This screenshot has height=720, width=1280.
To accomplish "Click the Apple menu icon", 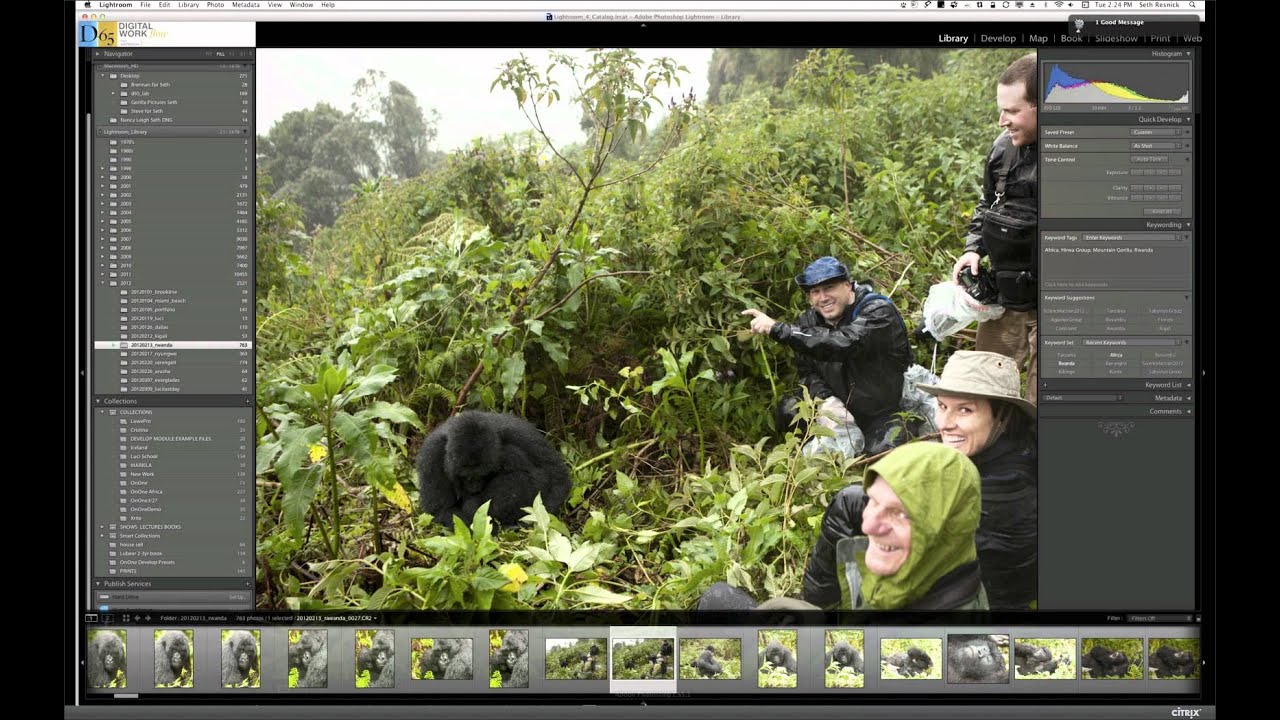I will pos(88,5).
